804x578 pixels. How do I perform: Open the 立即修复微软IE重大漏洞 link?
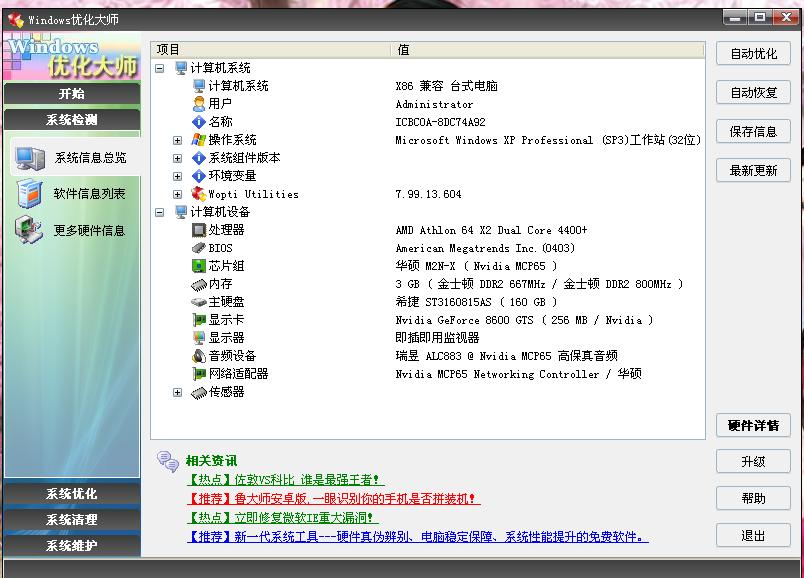click(283, 517)
